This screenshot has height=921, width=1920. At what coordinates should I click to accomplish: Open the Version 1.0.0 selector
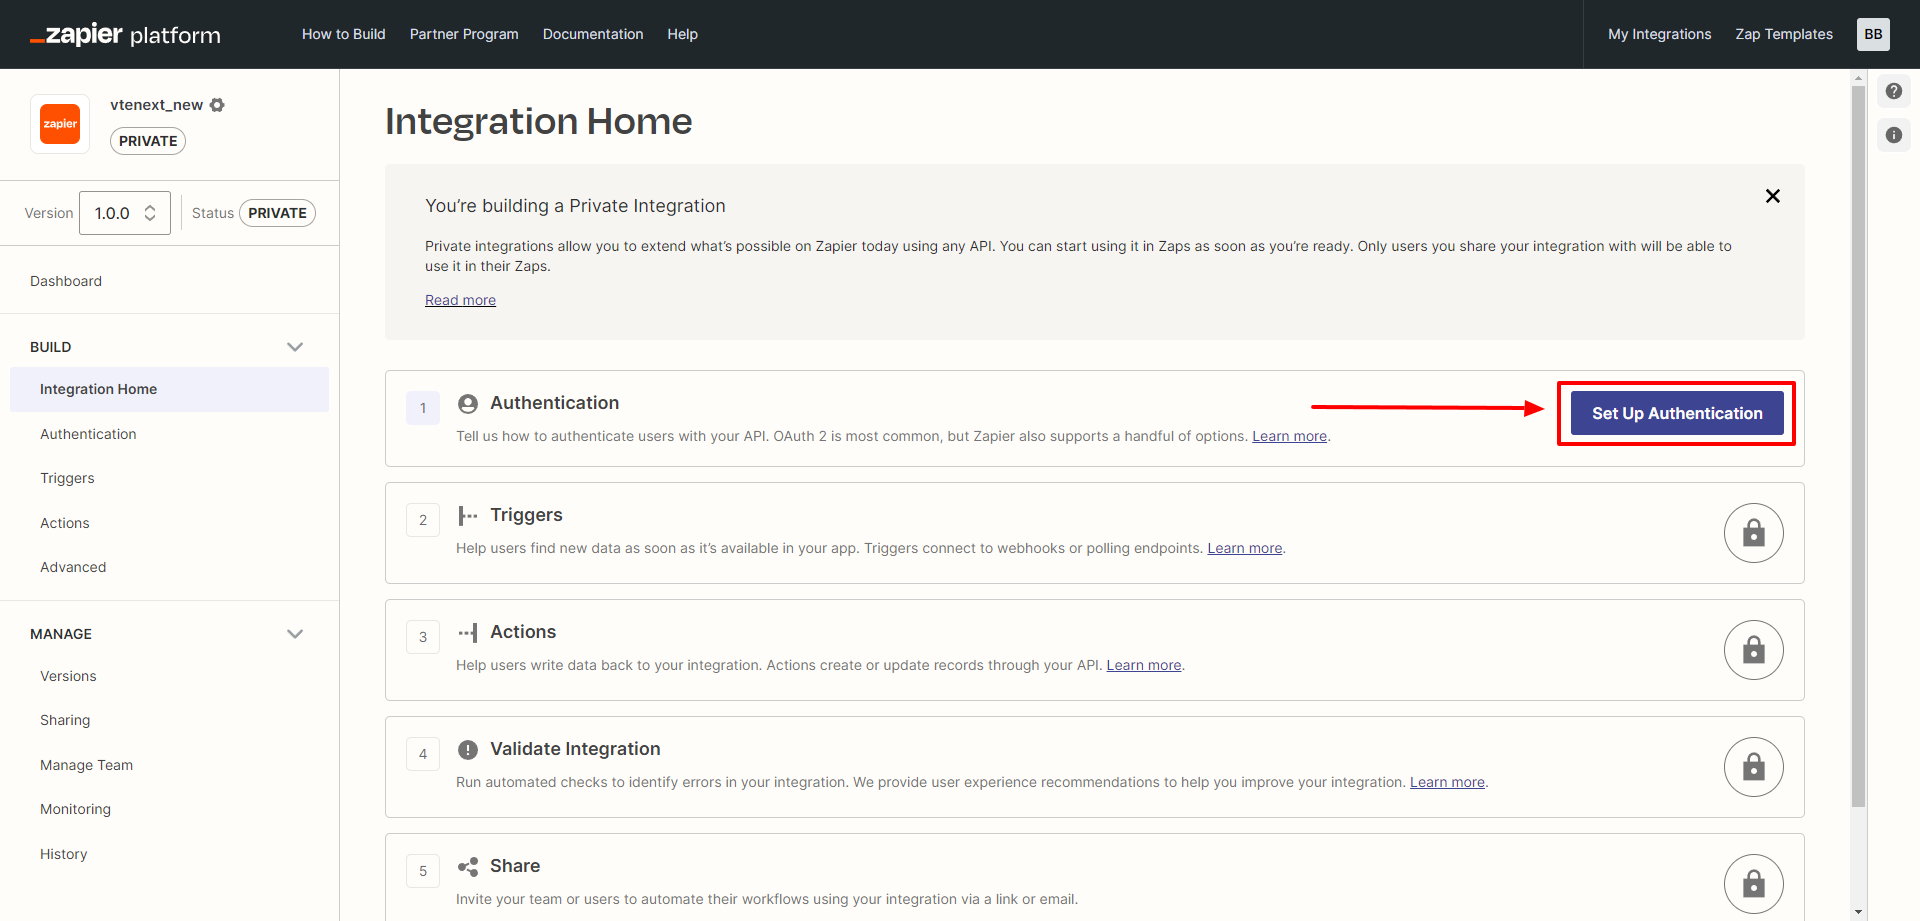[125, 213]
